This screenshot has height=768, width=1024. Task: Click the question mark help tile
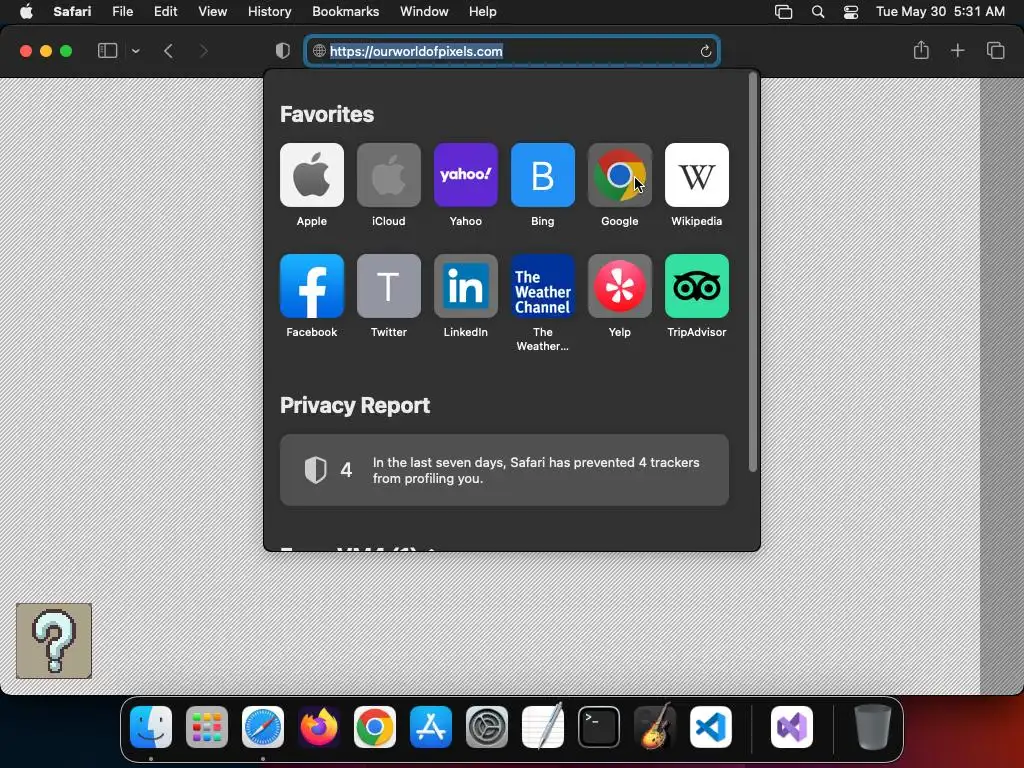(54, 641)
